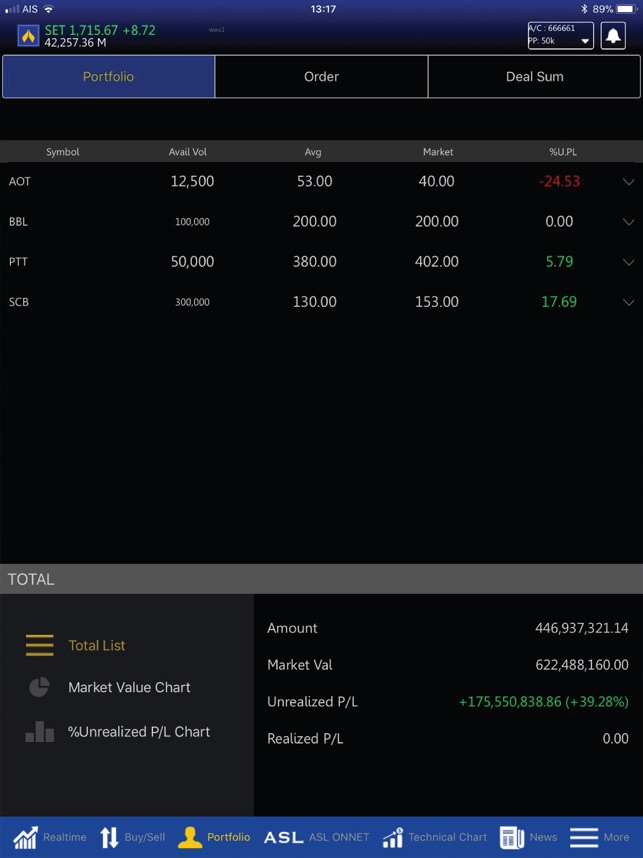Expand the SCB row chevron

628,302
